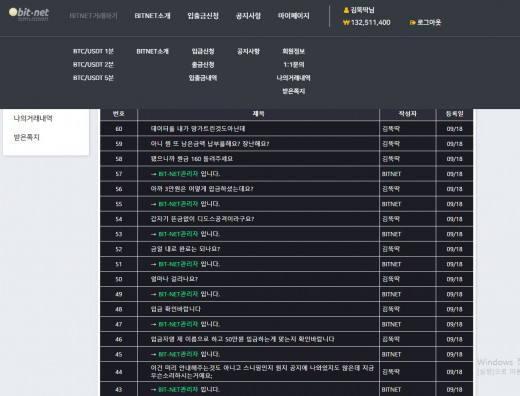Screen dimensions: 520x396
Task: Choose 받은쪽지 in the dropdown submenu
Action: pyautogui.click(x=294, y=91)
